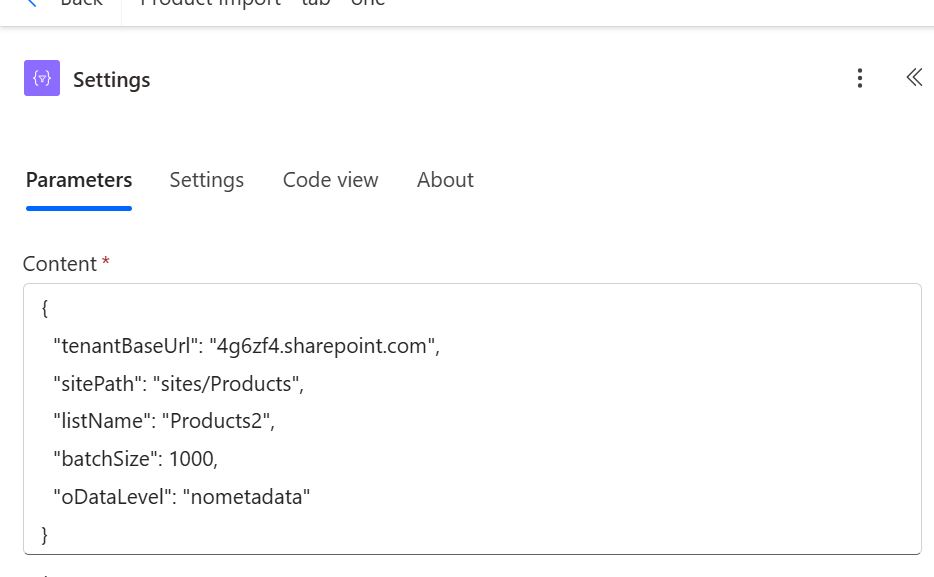Click the Back arrow icon
934x577 pixels.
pos(32,3)
